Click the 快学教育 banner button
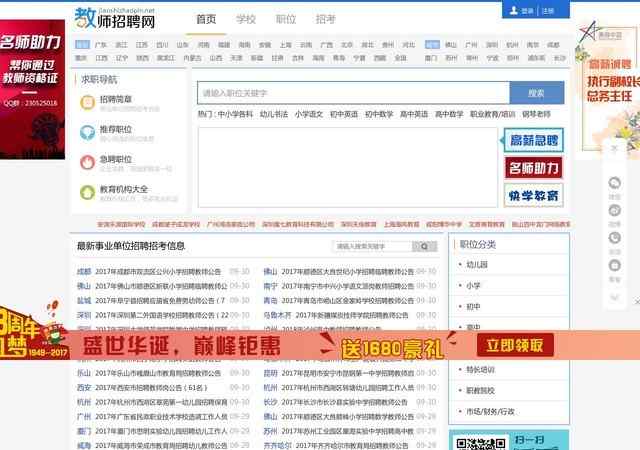 click(534, 195)
